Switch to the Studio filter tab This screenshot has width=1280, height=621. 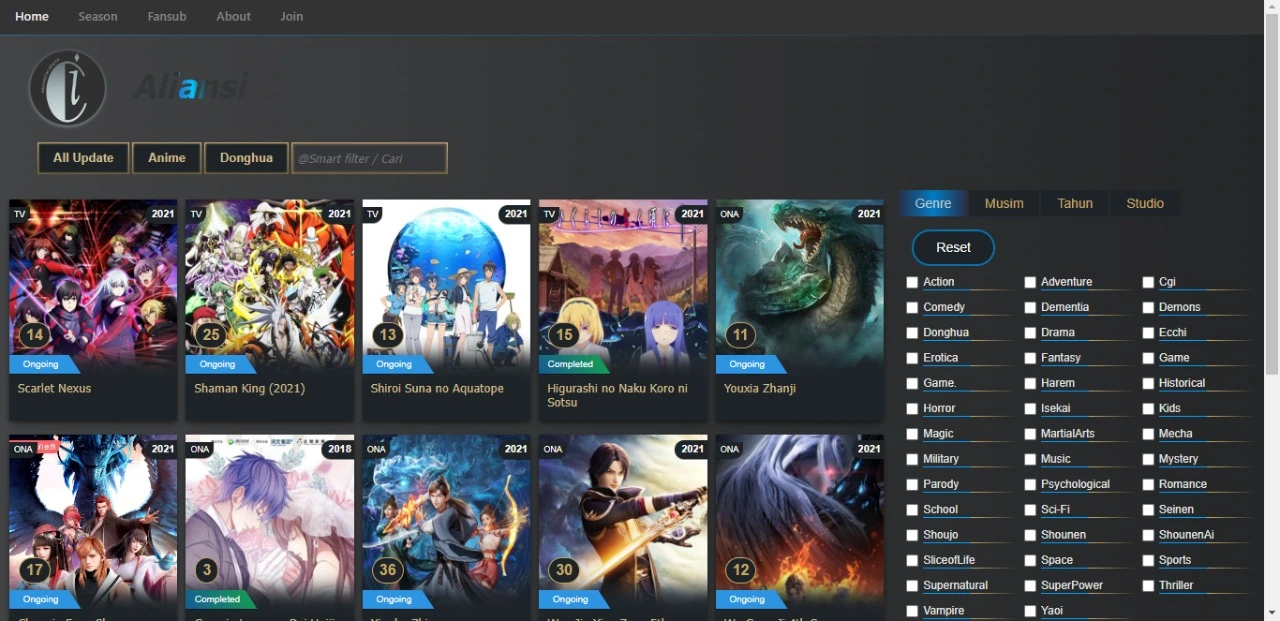coord(1144,203)
